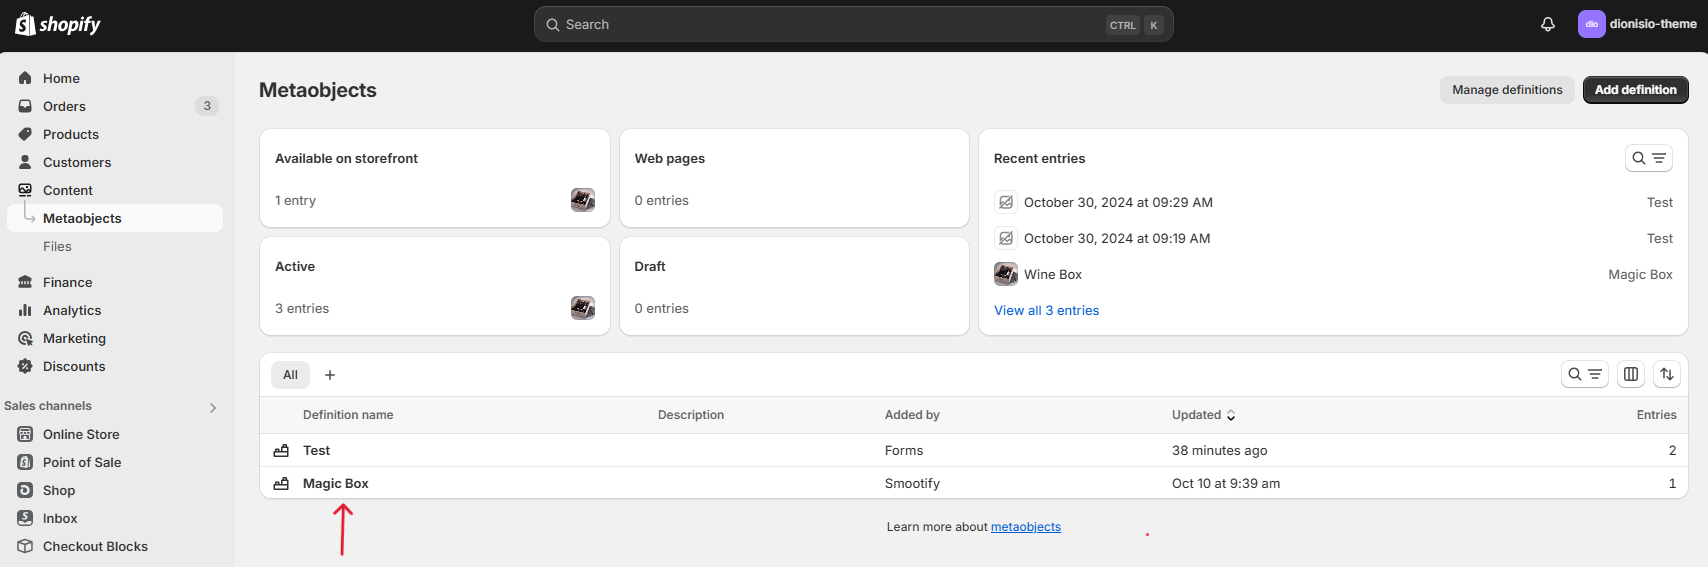Sort by the Updated column header
Image resolution: width=1708 pixels, height=567 pixels.
point(1203,415)
